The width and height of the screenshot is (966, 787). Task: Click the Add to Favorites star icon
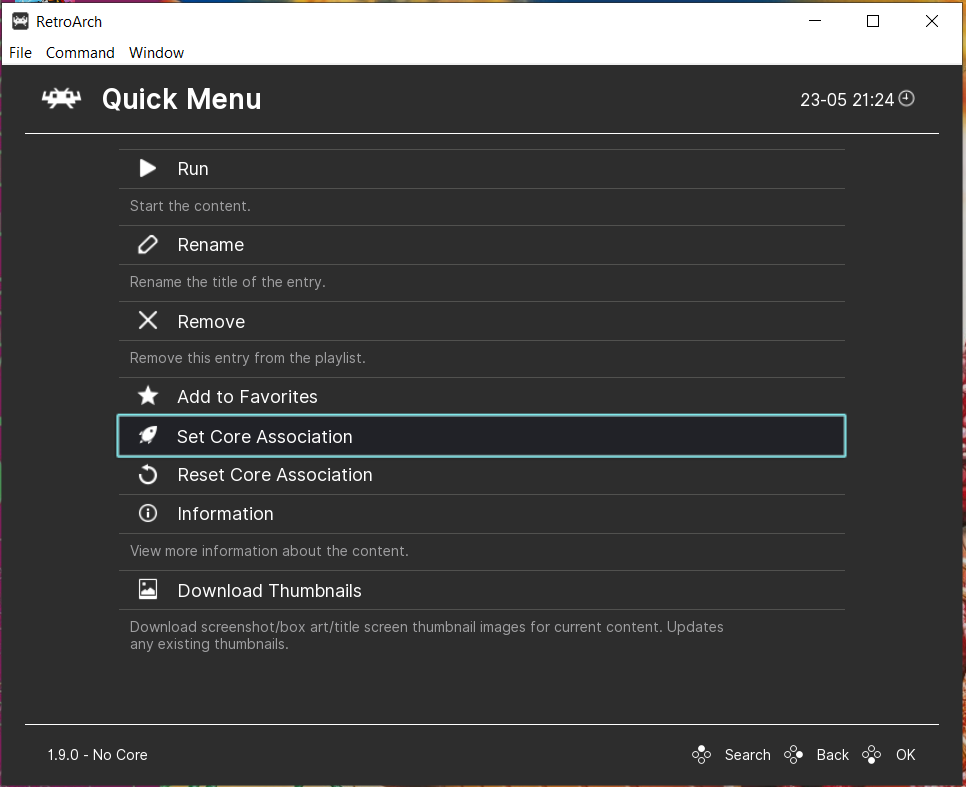click(x=148, y=396)
